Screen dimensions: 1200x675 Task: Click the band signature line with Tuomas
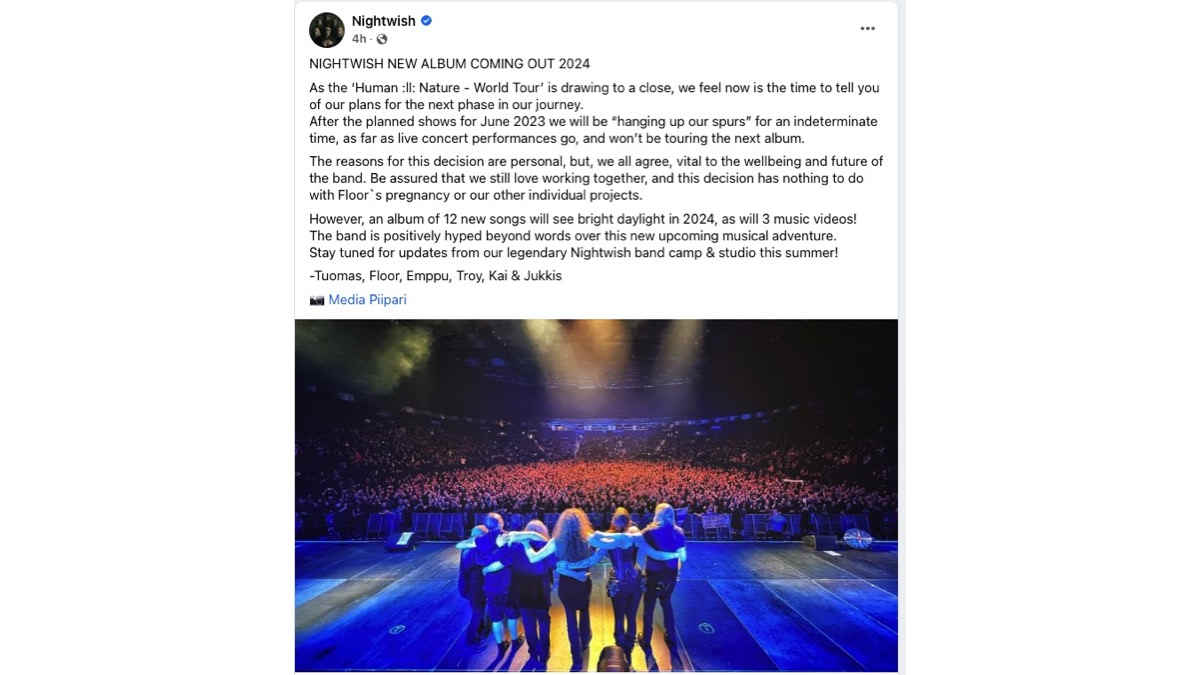[435, 276]
